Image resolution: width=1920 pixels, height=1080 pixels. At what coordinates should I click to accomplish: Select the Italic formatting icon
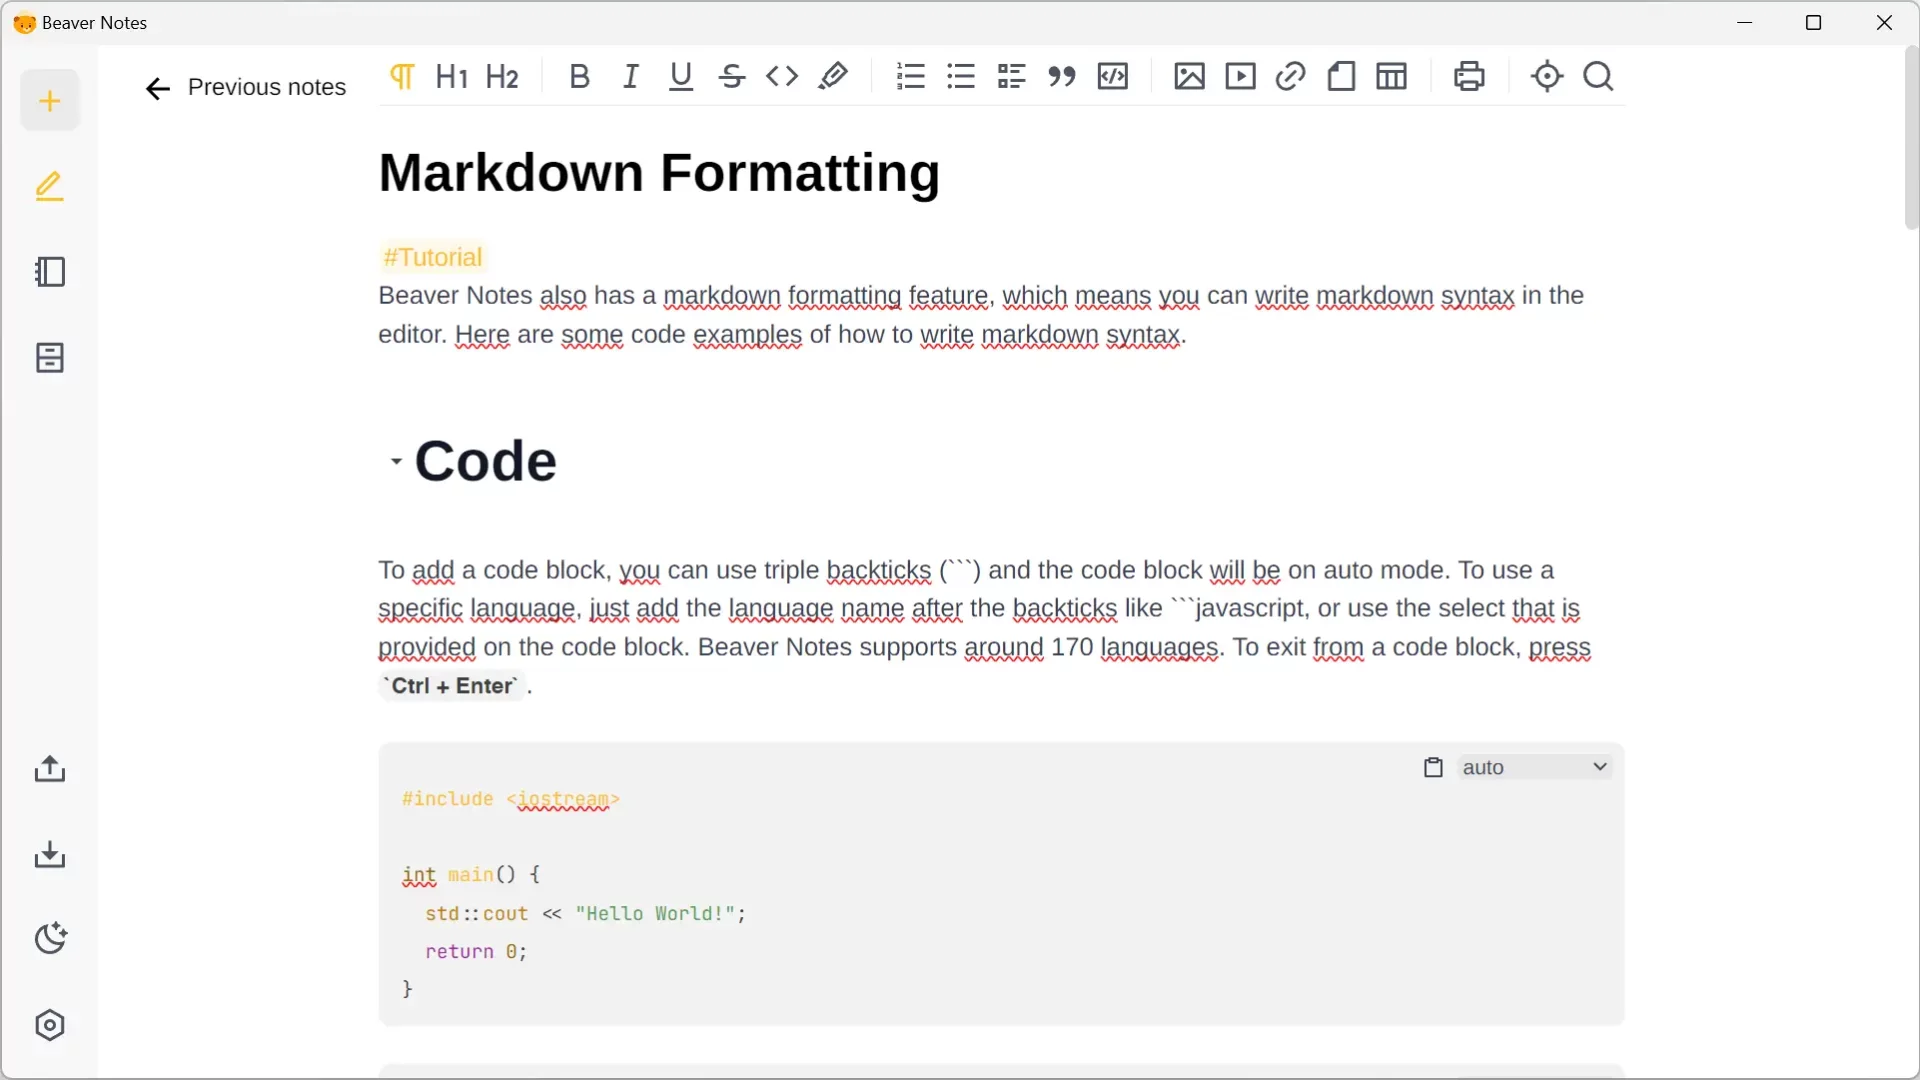coord(630,76)
